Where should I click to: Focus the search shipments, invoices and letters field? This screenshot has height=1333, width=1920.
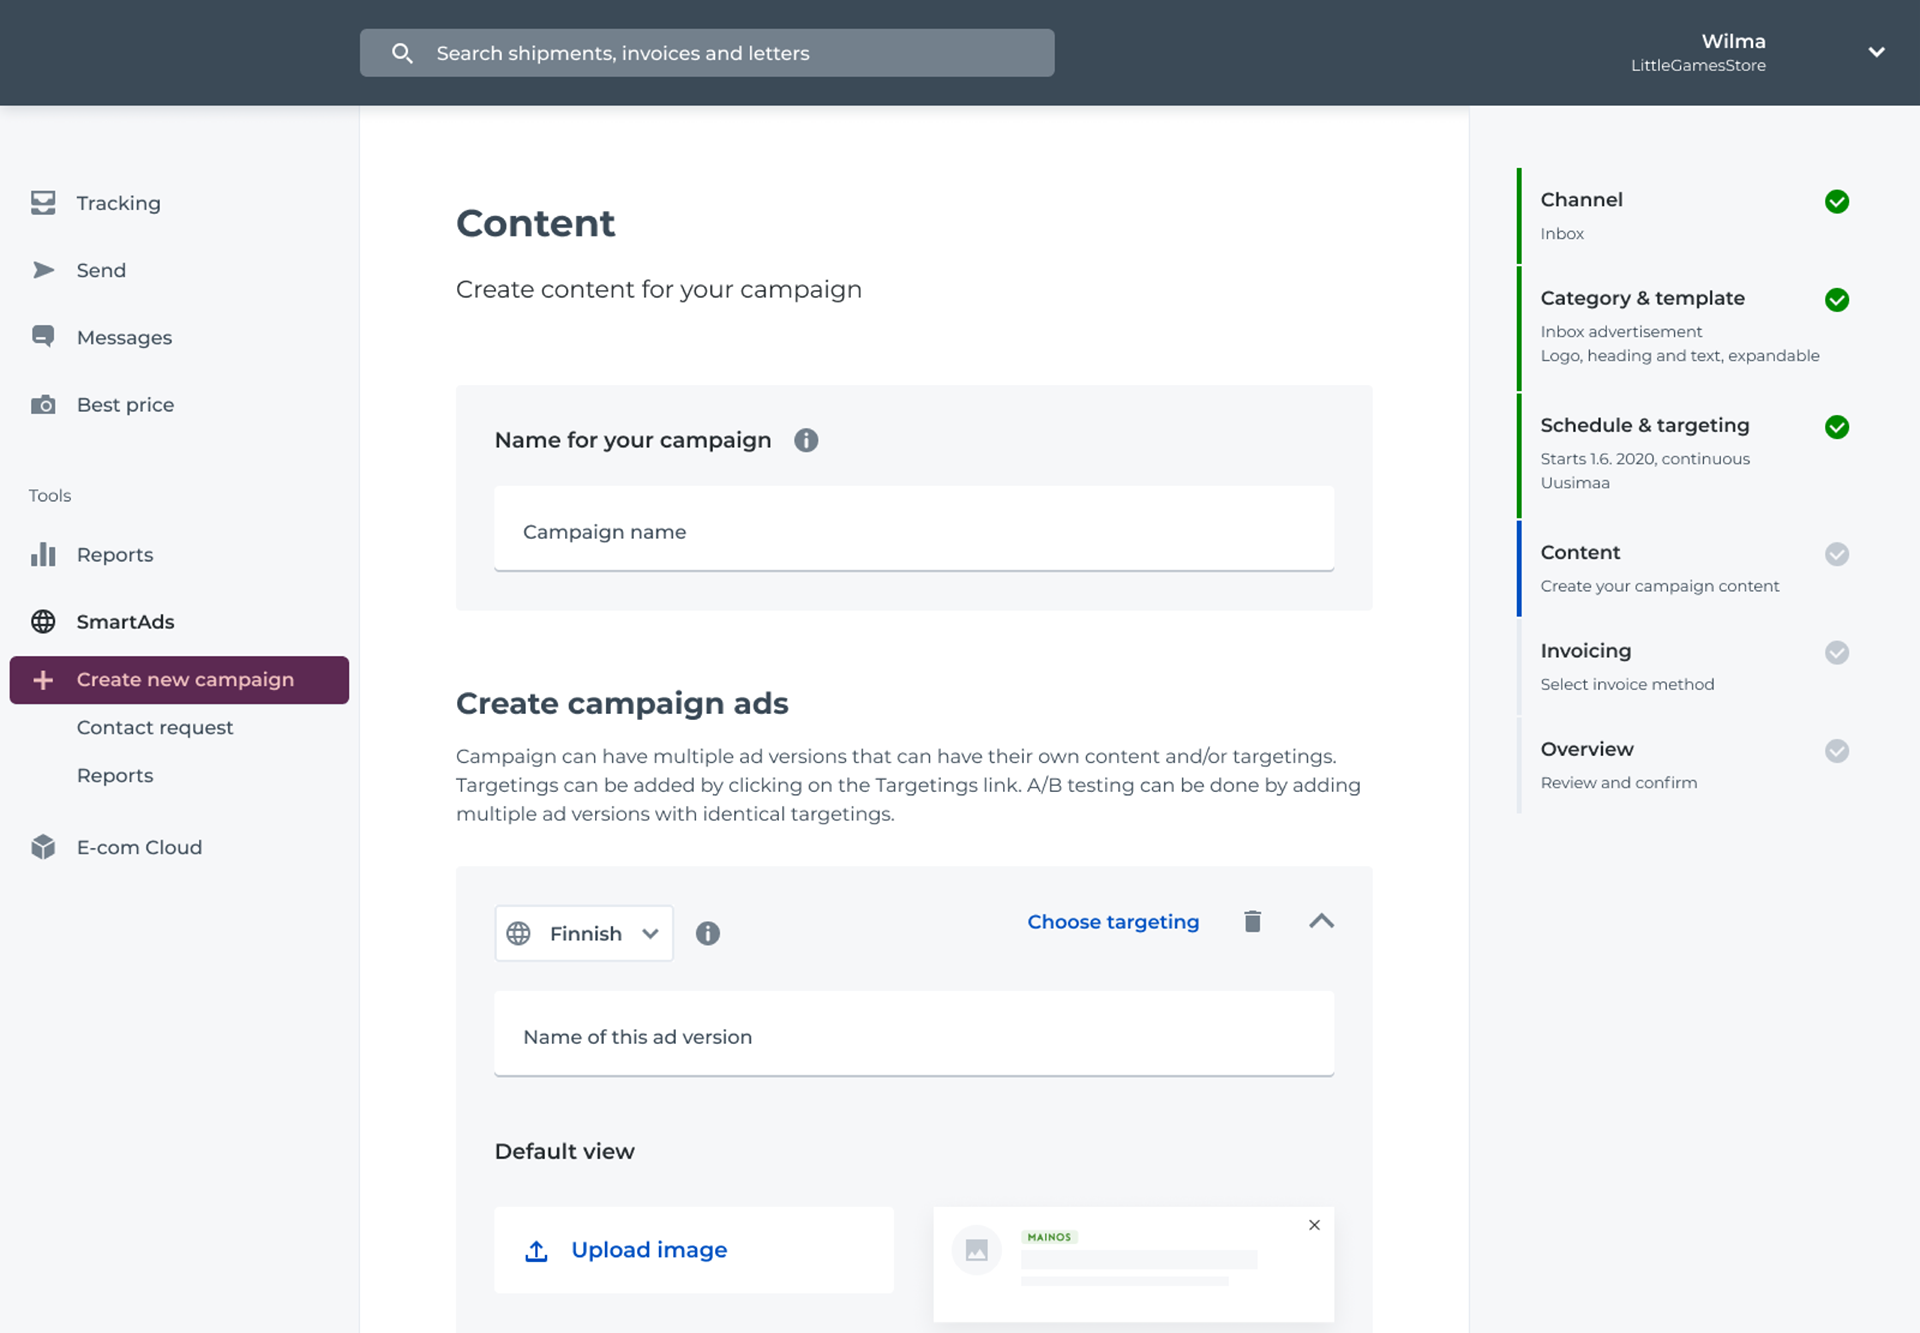(706, 53)
